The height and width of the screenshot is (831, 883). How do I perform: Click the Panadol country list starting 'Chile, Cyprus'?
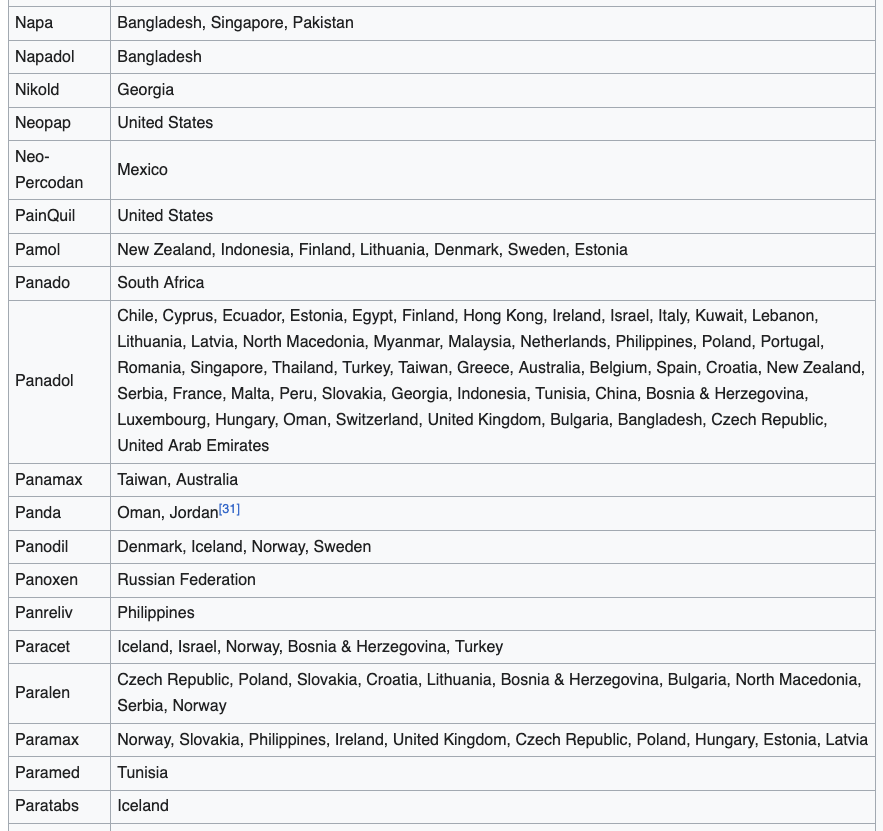tap(491, 381)
